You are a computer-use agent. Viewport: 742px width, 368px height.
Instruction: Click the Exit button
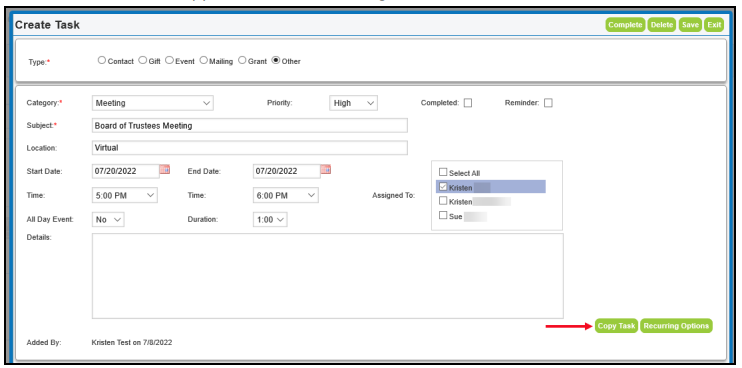pos(714,25)
